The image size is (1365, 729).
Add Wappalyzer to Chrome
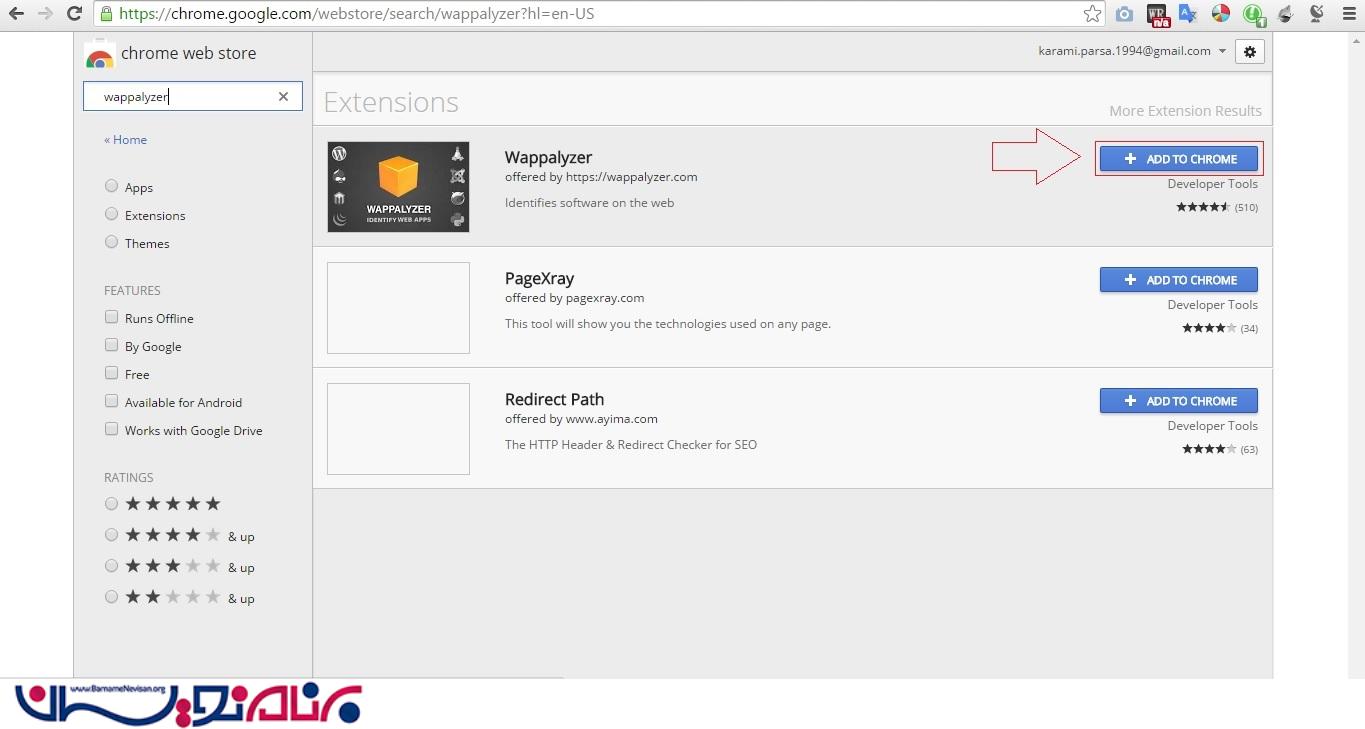[x=1179, y=159]
